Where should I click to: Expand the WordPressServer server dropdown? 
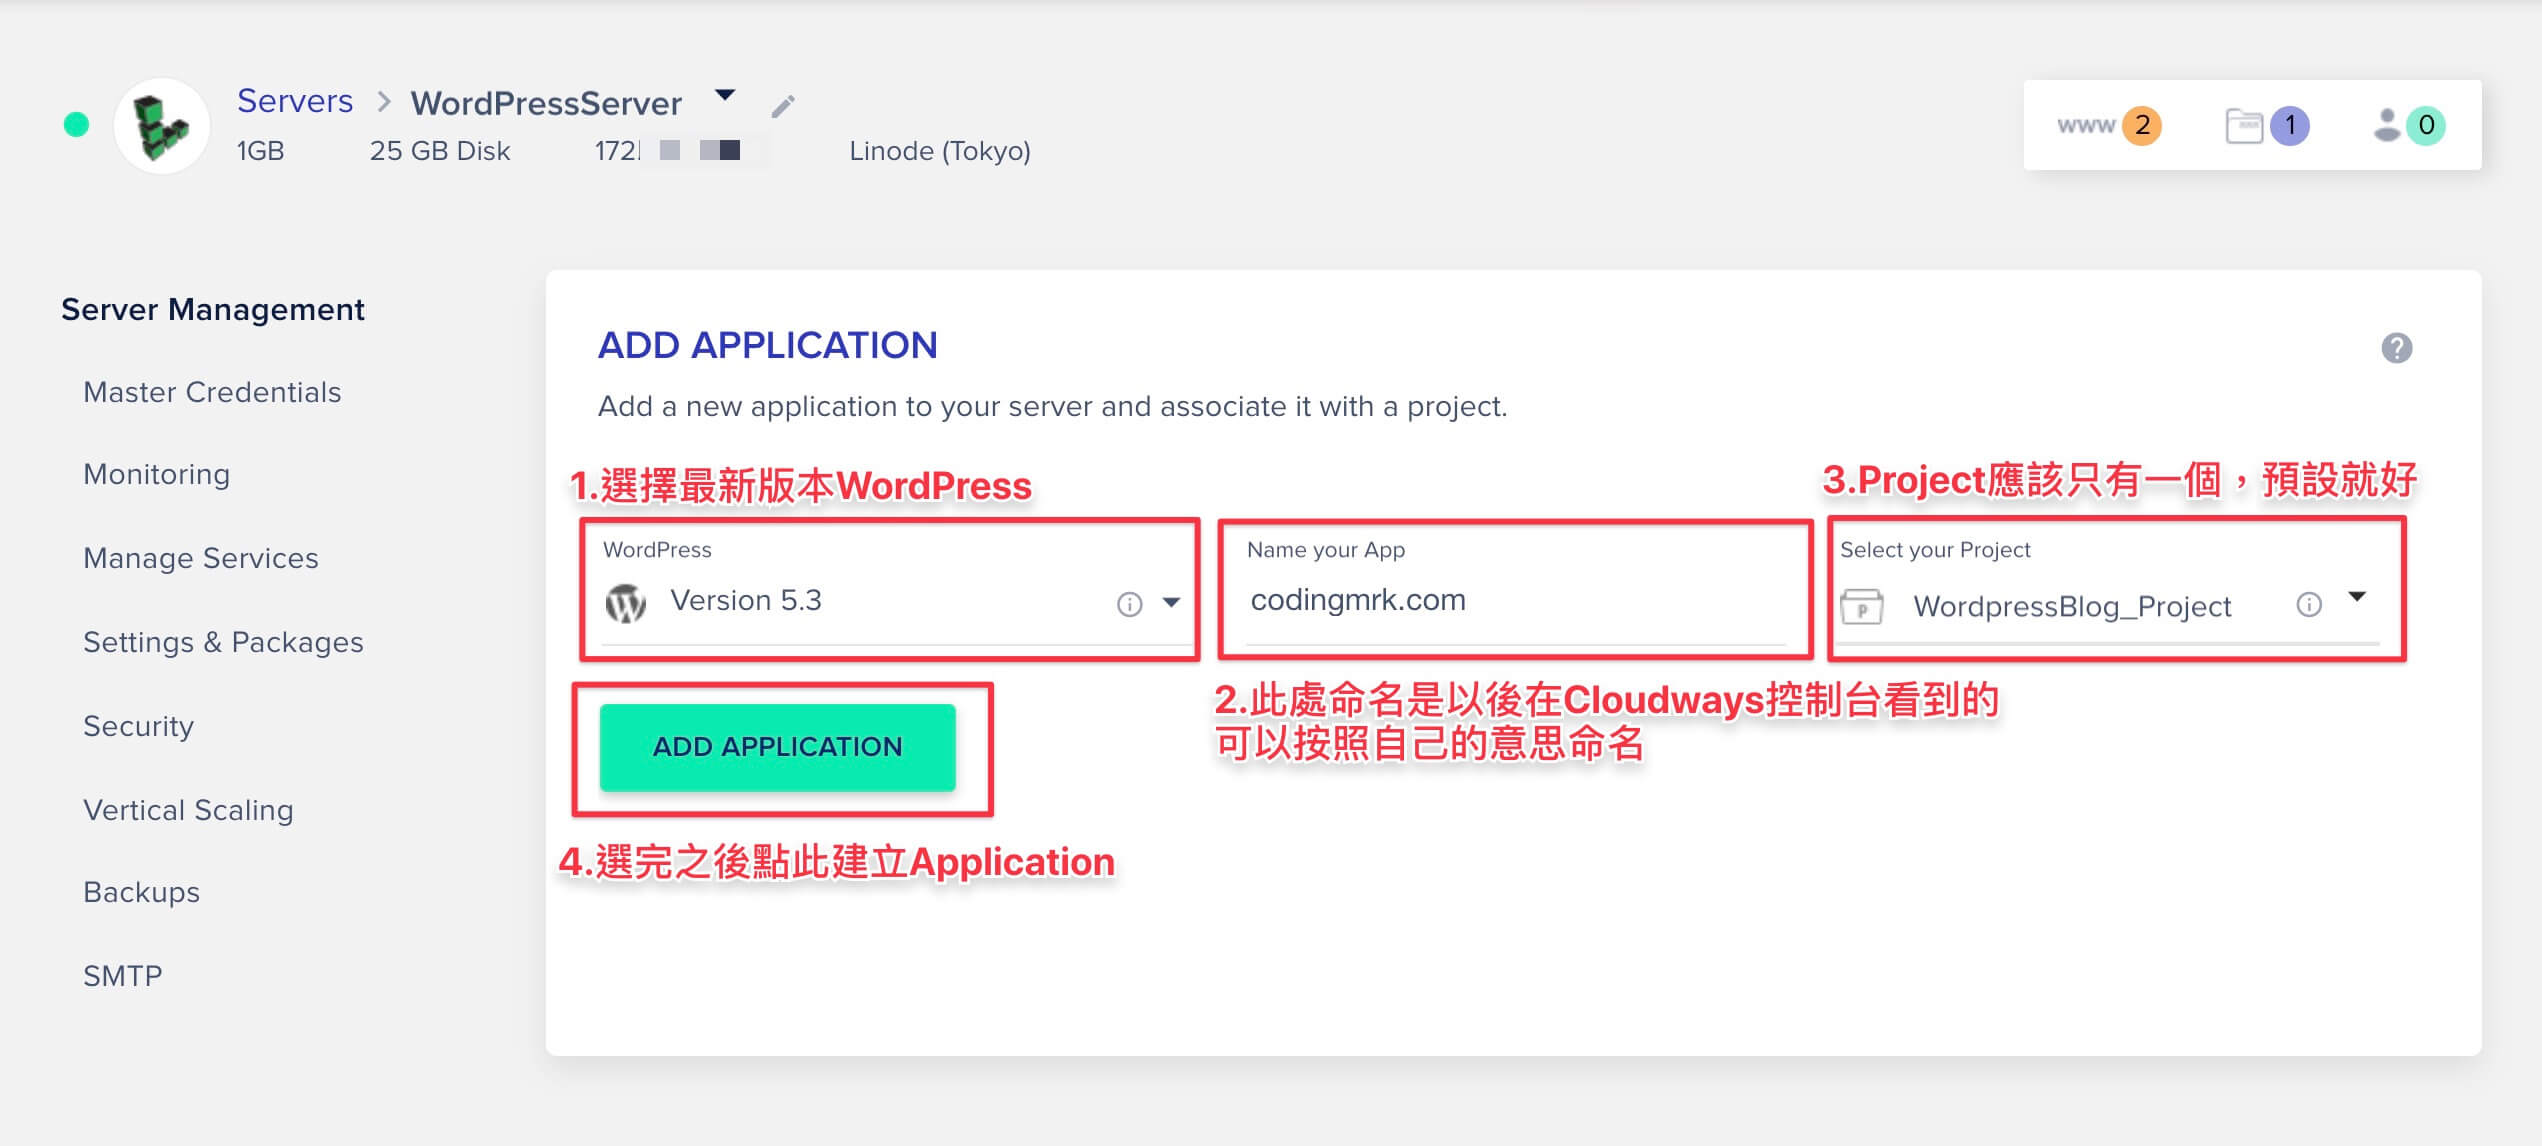click(725, 96)
